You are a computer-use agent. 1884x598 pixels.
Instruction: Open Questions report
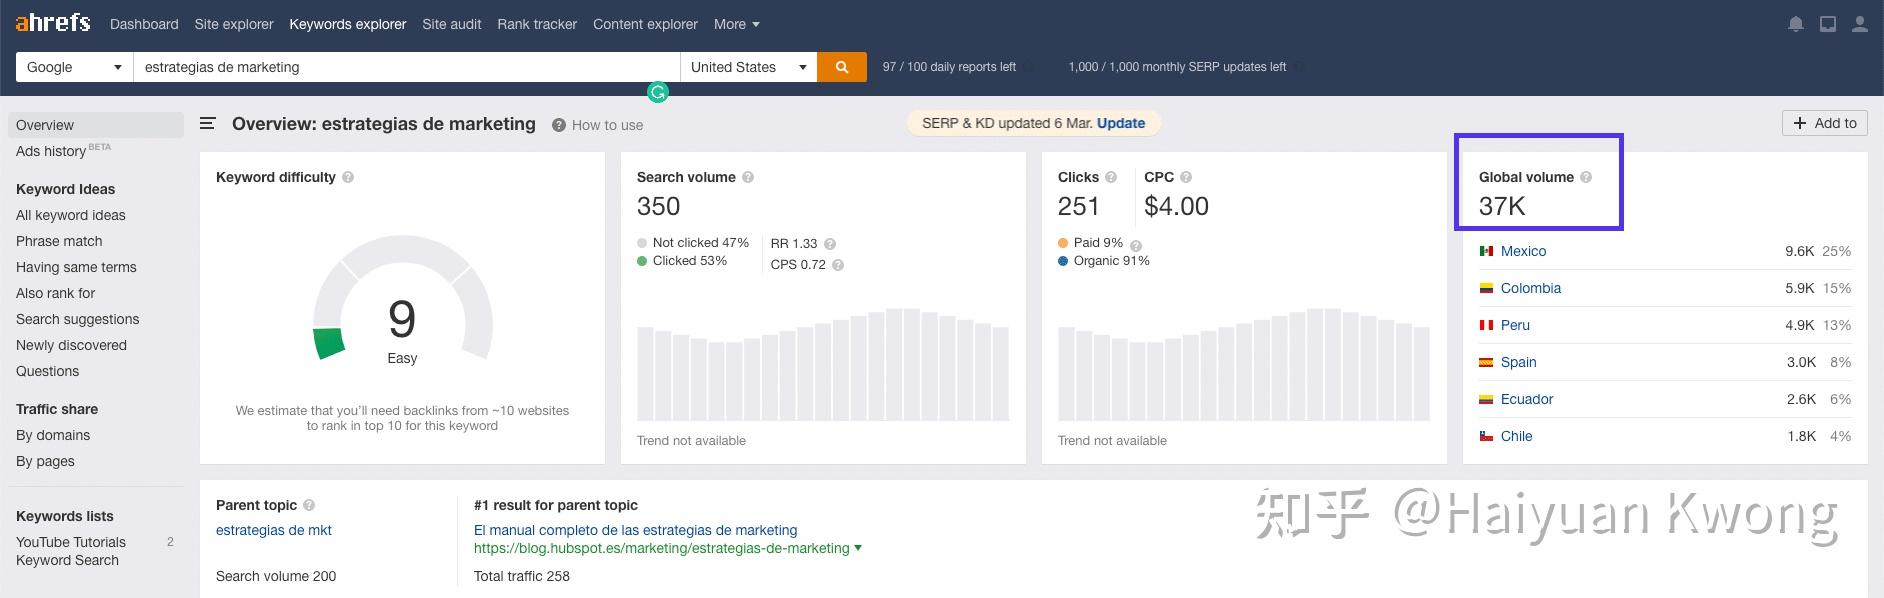[x=47, y=371]
